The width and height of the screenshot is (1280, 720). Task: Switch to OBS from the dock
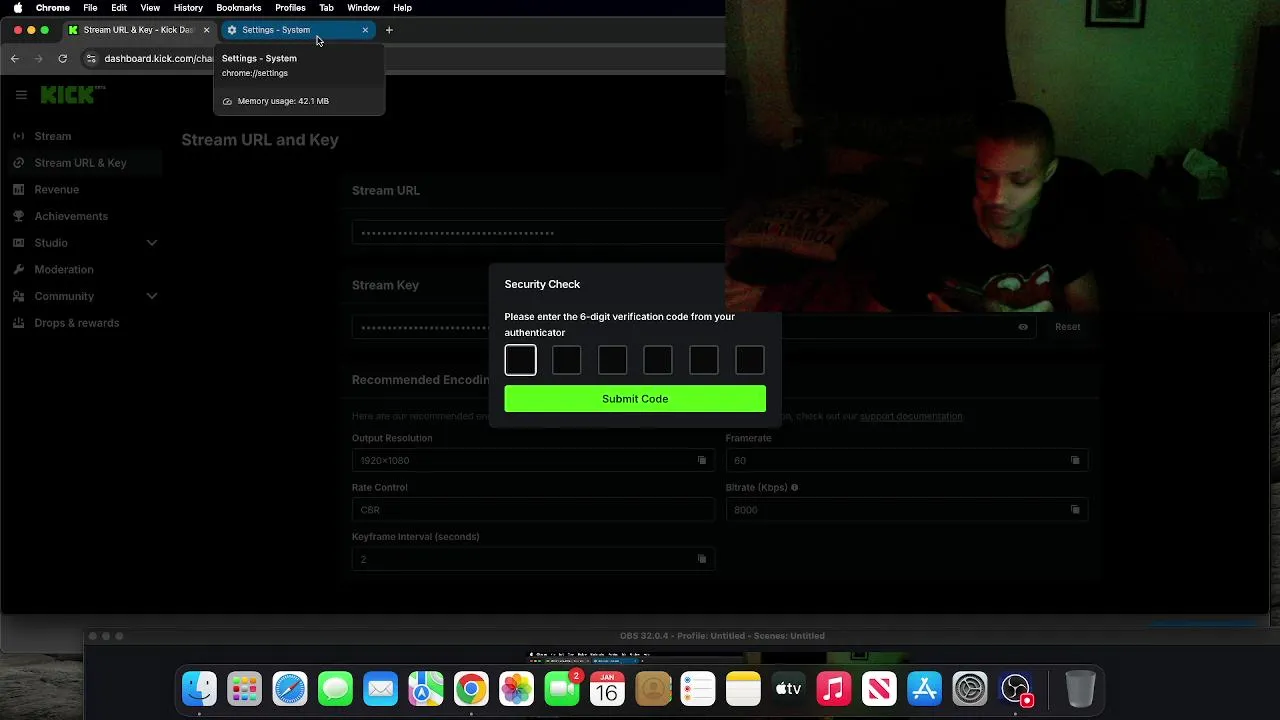tap(1016, 689)
